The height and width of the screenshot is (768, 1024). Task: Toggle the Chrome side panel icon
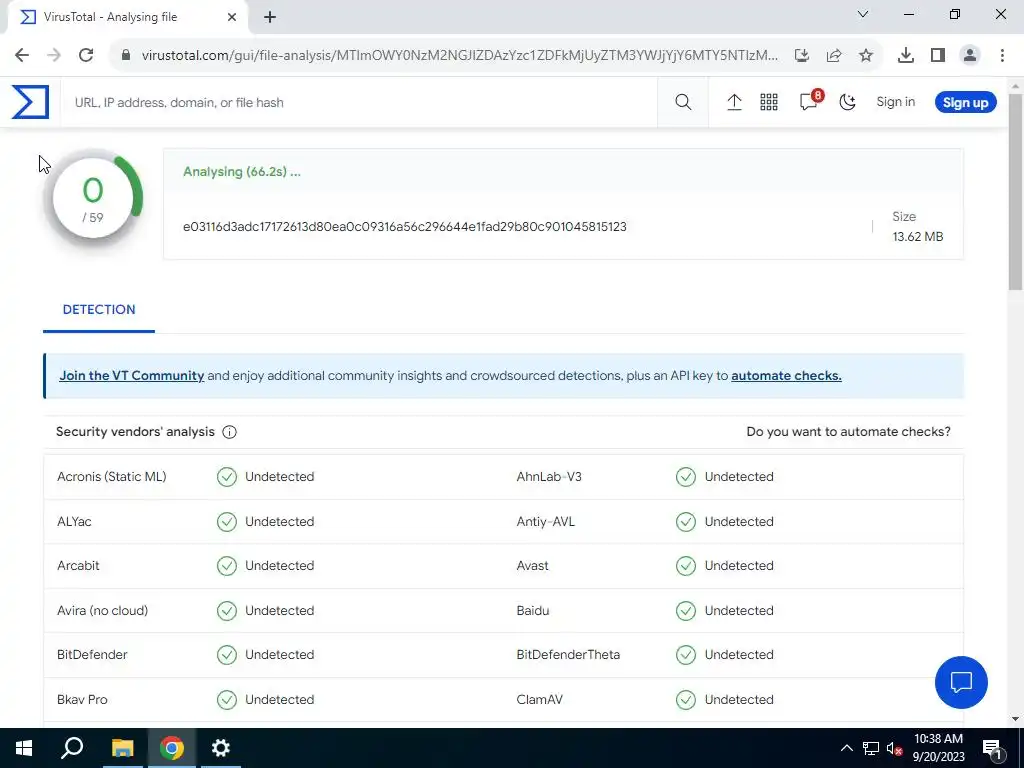(938, 55)
